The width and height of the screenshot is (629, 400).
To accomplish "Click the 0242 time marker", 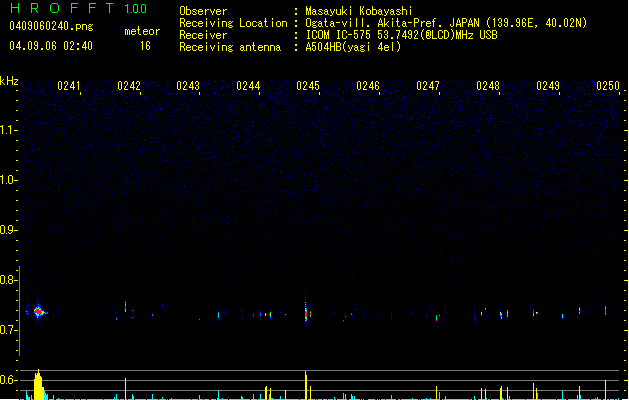I will (x=129, y=86).
